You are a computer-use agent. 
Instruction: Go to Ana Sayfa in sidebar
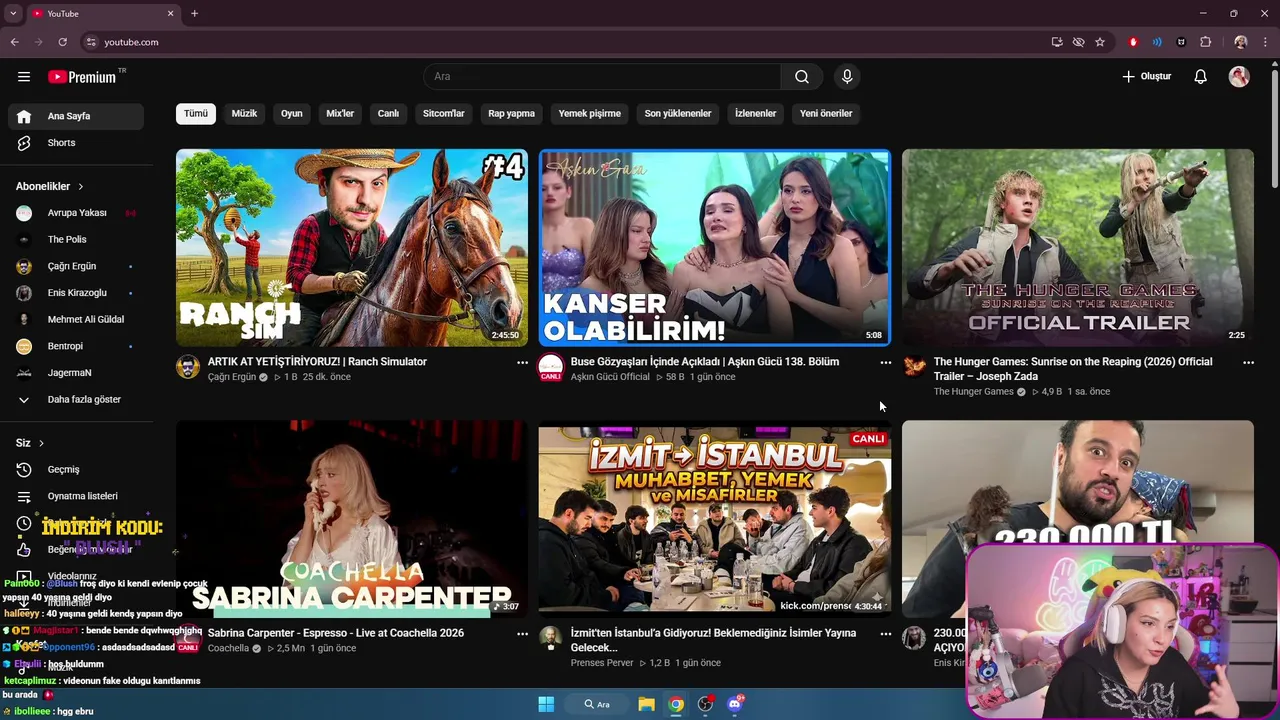pyautogui.click(x=76, y=116)
